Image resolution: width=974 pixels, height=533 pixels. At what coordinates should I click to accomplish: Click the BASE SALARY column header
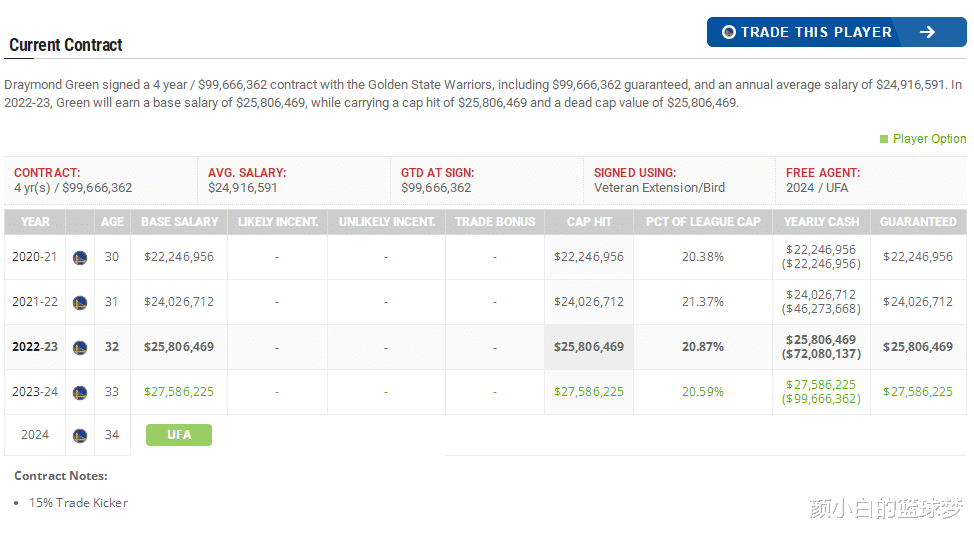[180, 222]
